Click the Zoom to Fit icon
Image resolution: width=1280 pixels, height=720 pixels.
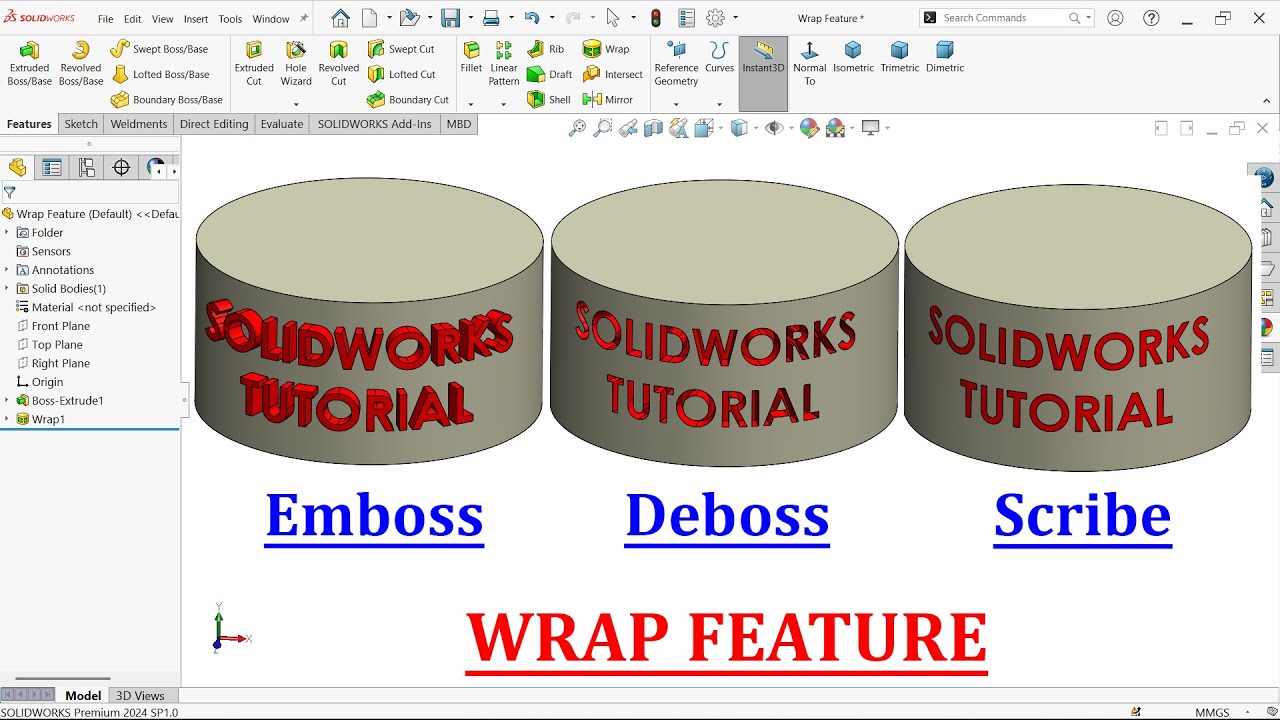577,128
